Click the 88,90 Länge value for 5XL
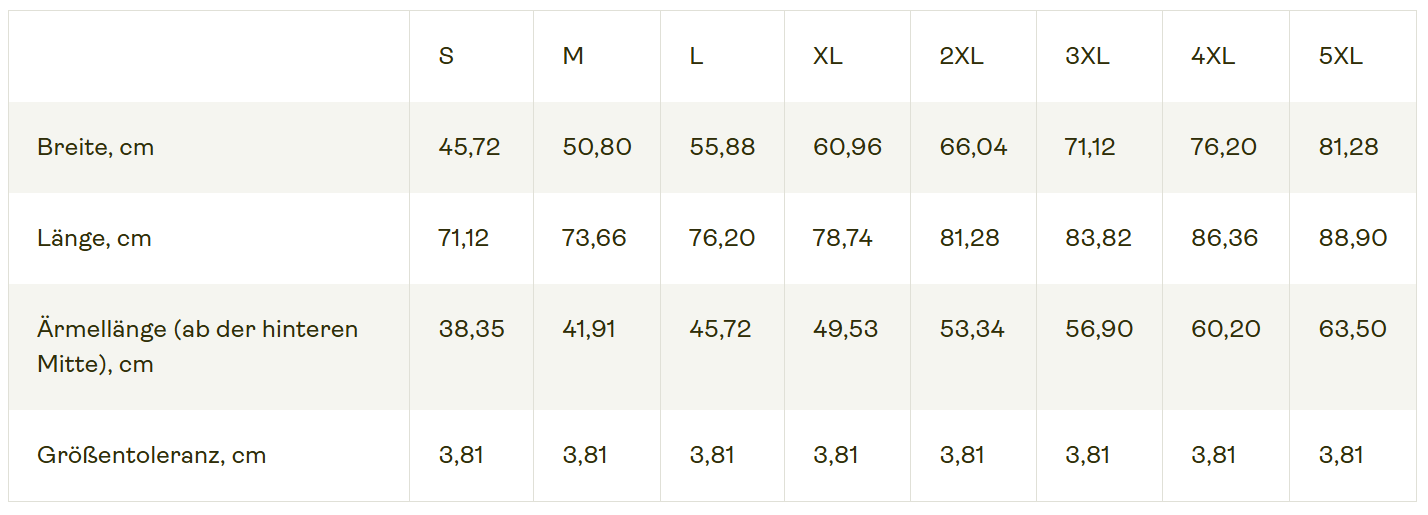1428x515 pixels. (1353, 239)
